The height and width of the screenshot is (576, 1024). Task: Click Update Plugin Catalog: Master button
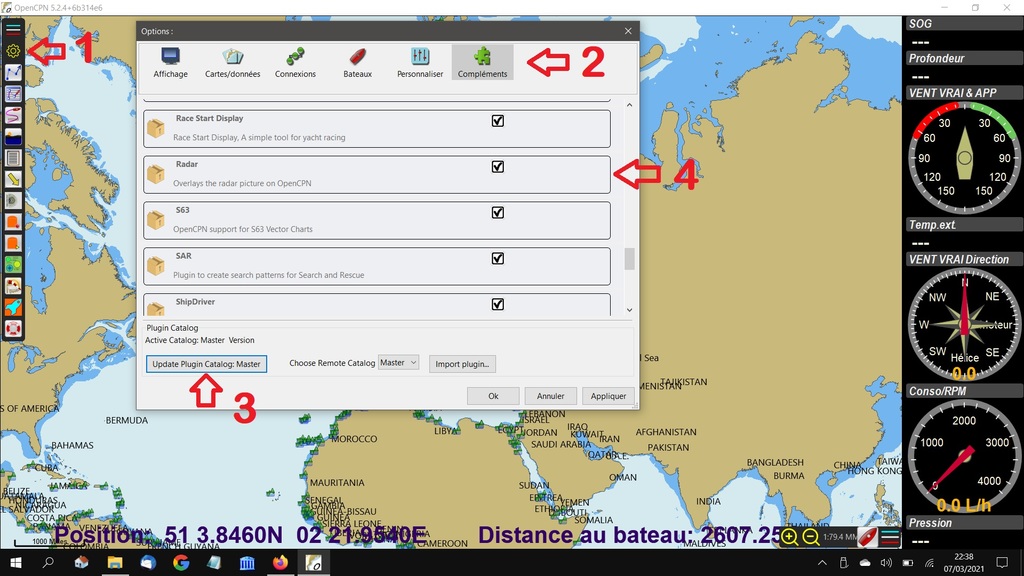[x=206, y=364]
